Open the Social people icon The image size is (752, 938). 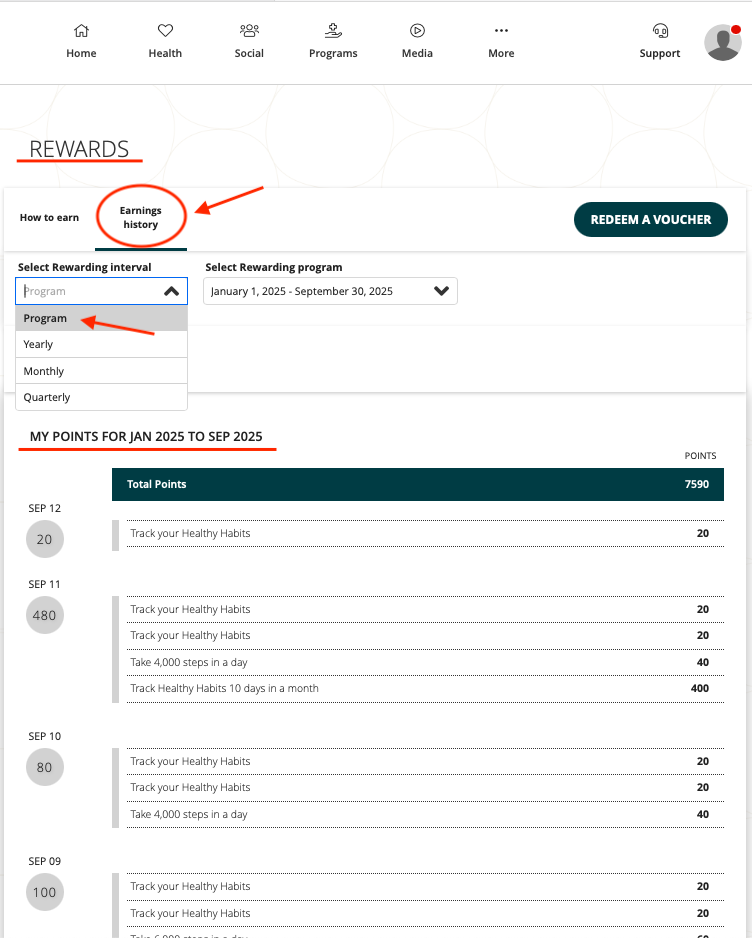tap(249, 32)
